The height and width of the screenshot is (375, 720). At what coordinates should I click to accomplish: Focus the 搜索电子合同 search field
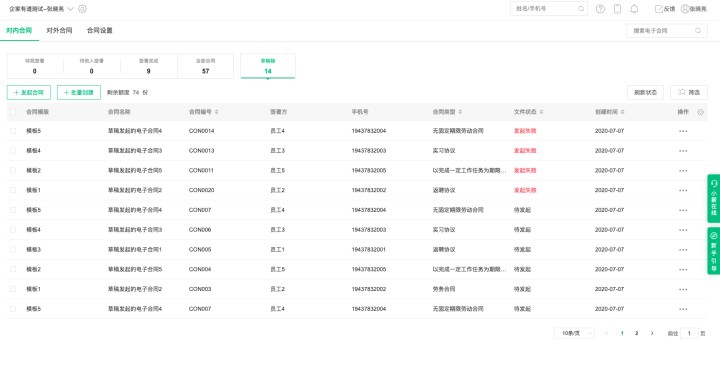(667, 31)
